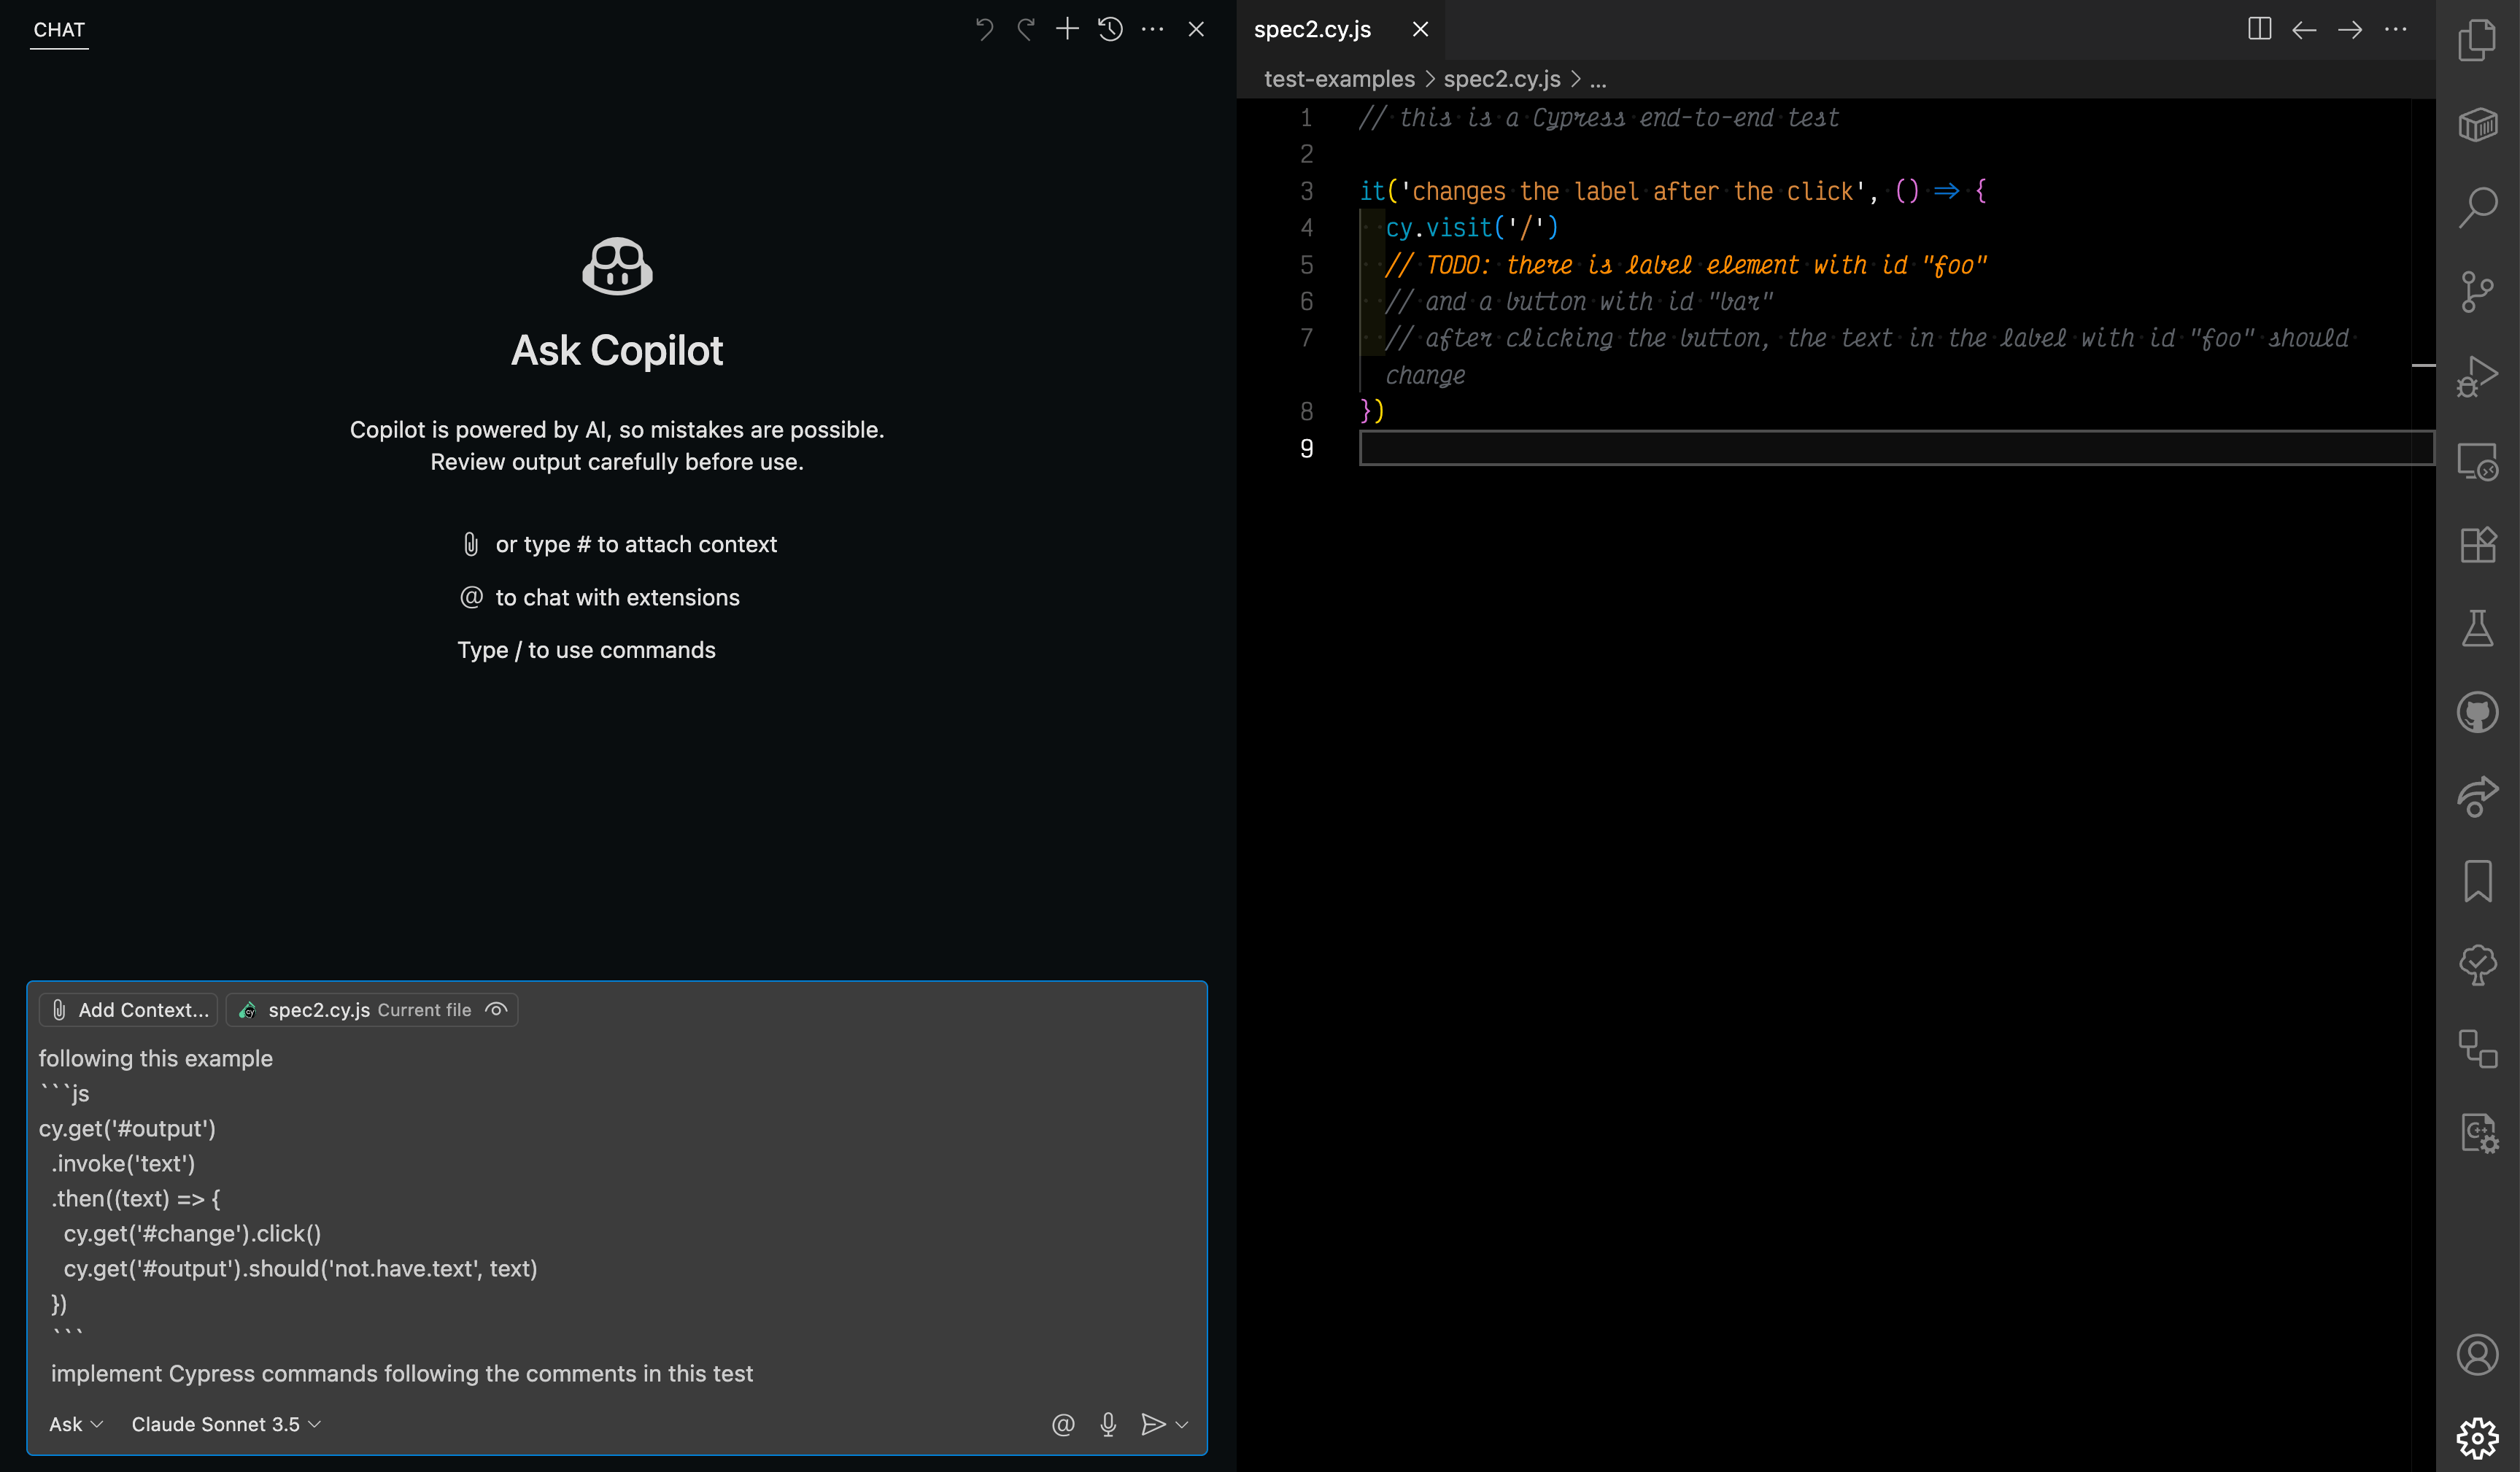Open the tree with checkmark icon

(x=2477, y=965)
